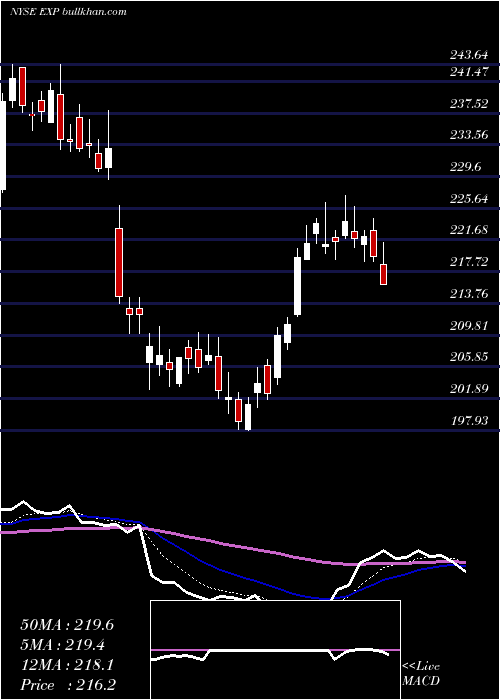This screenshot has height=700, width=500.
Task: Click the 5MA : 219.4 reading
Action: 62,645
